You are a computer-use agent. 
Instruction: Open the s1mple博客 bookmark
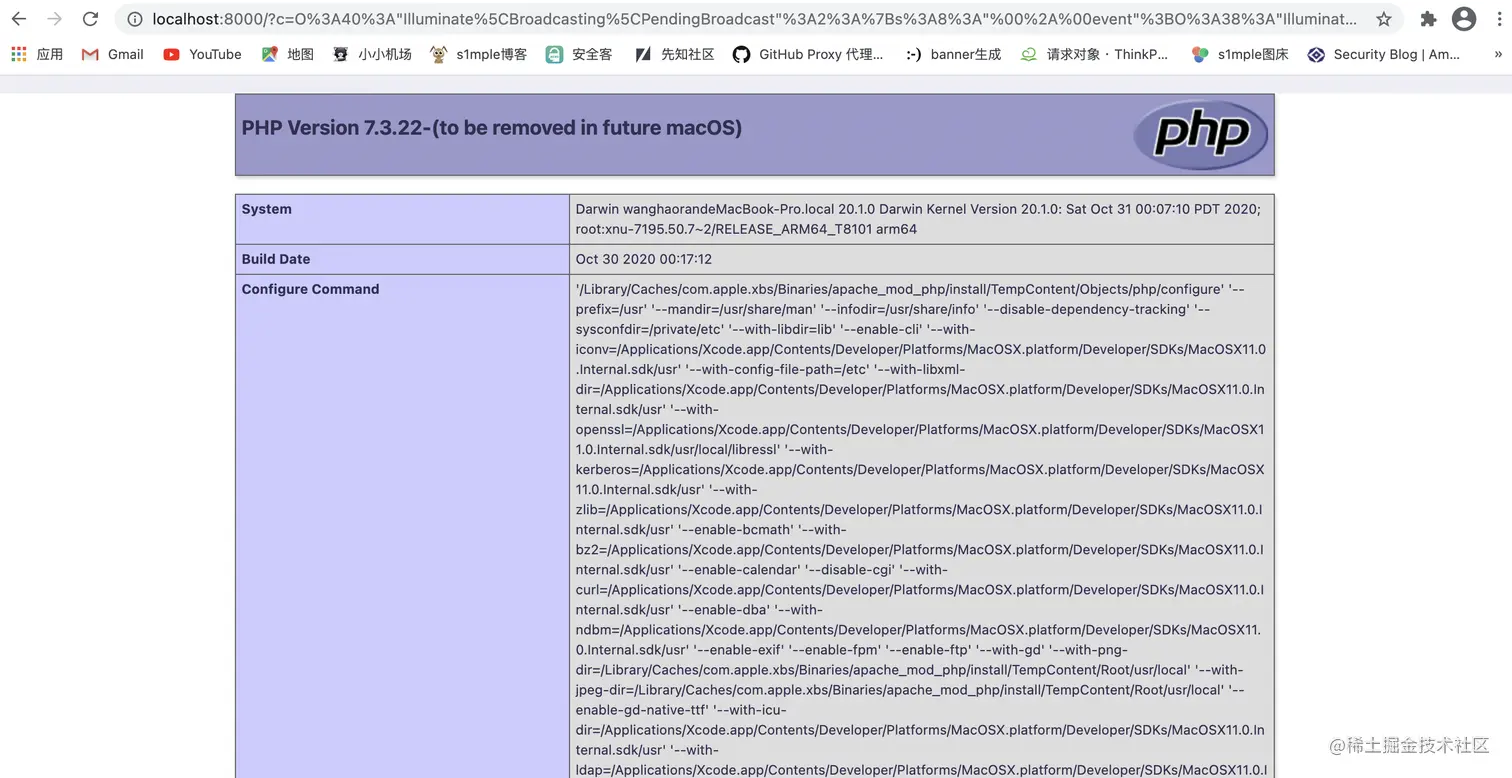(479, 54)
